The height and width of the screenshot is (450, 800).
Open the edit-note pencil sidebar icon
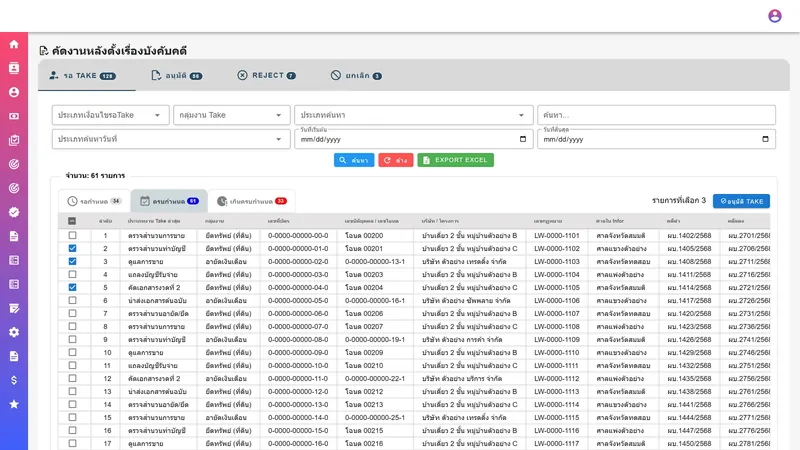pos(14,308)
